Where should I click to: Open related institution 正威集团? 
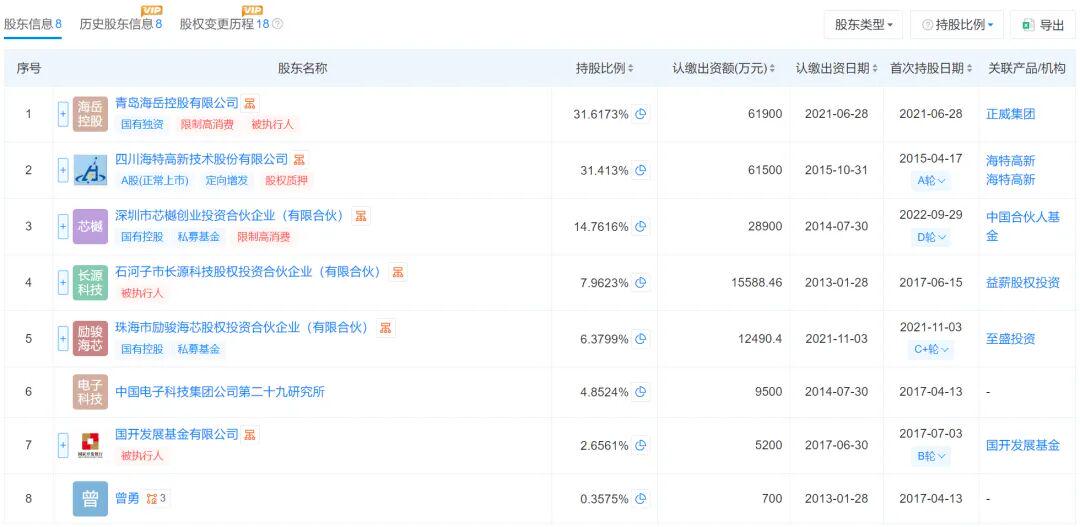pos(1010,114)
